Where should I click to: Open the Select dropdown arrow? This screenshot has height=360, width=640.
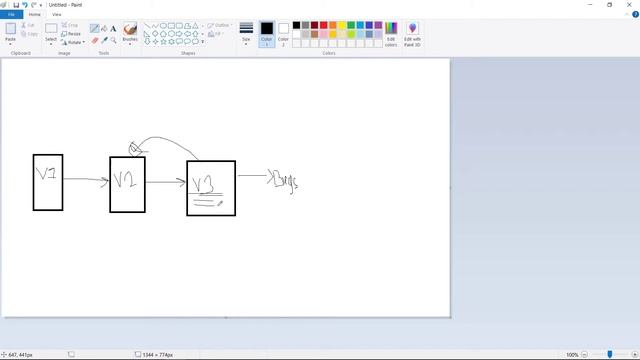pyautogui.click(x=51, y=44)
